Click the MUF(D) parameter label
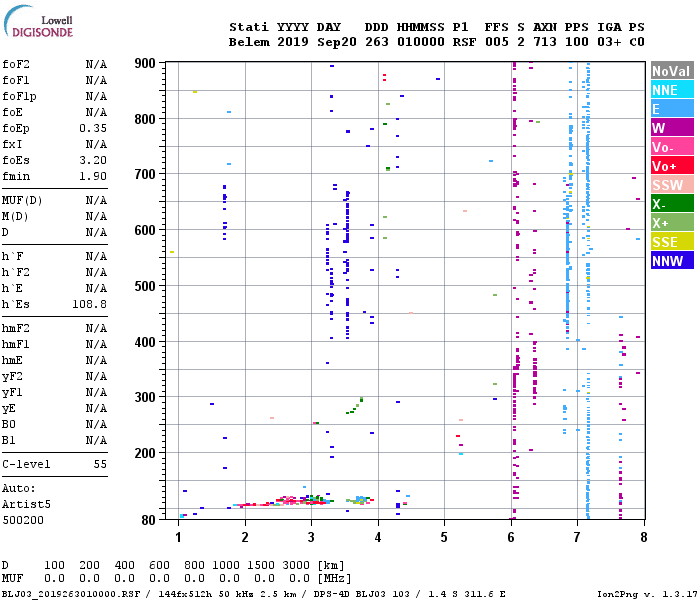The width and height of the screenshot is (700, 600). click(22, 200)
